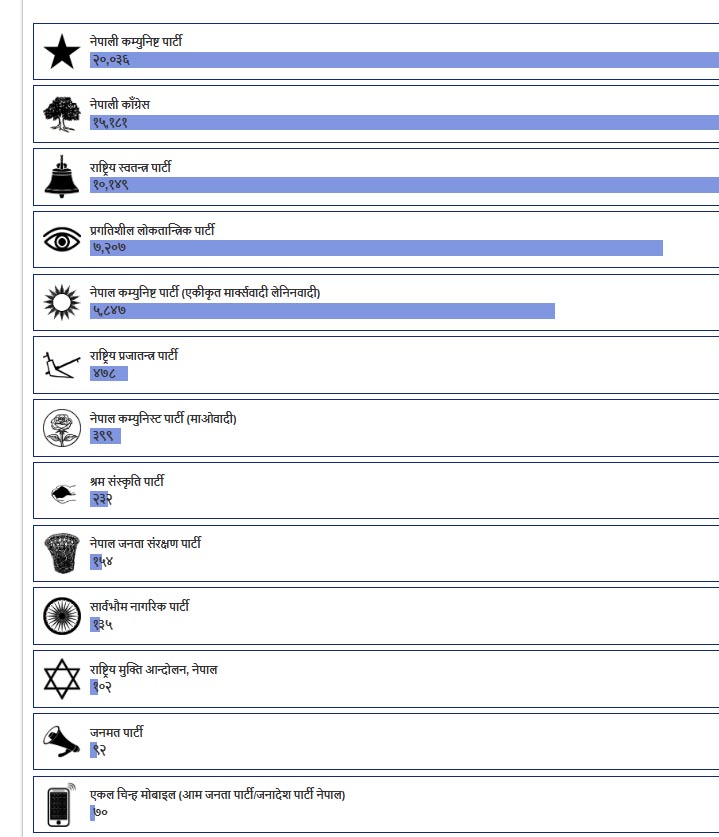Click the six-pointed star symbol
Image resolution: width=719 pixels, height=837 pixels.
tap(62, 679)
